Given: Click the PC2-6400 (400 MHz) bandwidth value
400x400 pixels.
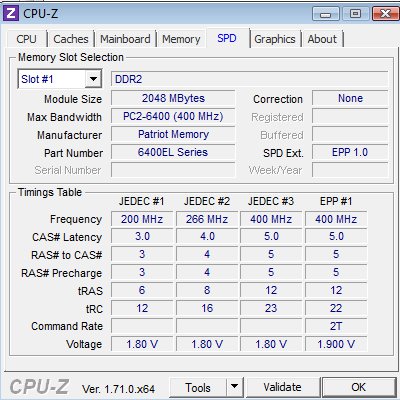Looking at the screenshot, I should coord(173,116).
